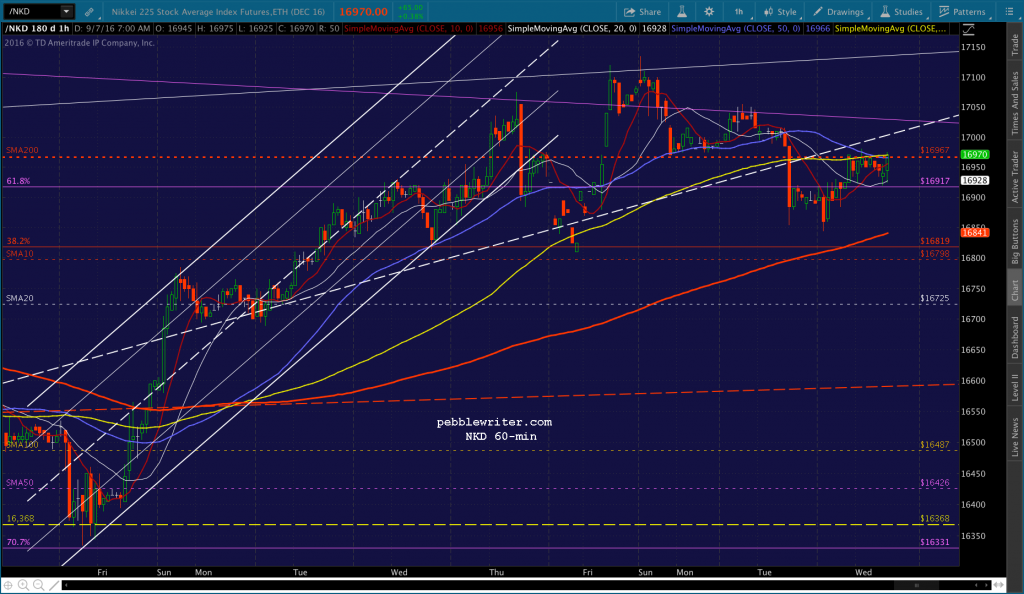Open the Style menu

click(780, 12)
